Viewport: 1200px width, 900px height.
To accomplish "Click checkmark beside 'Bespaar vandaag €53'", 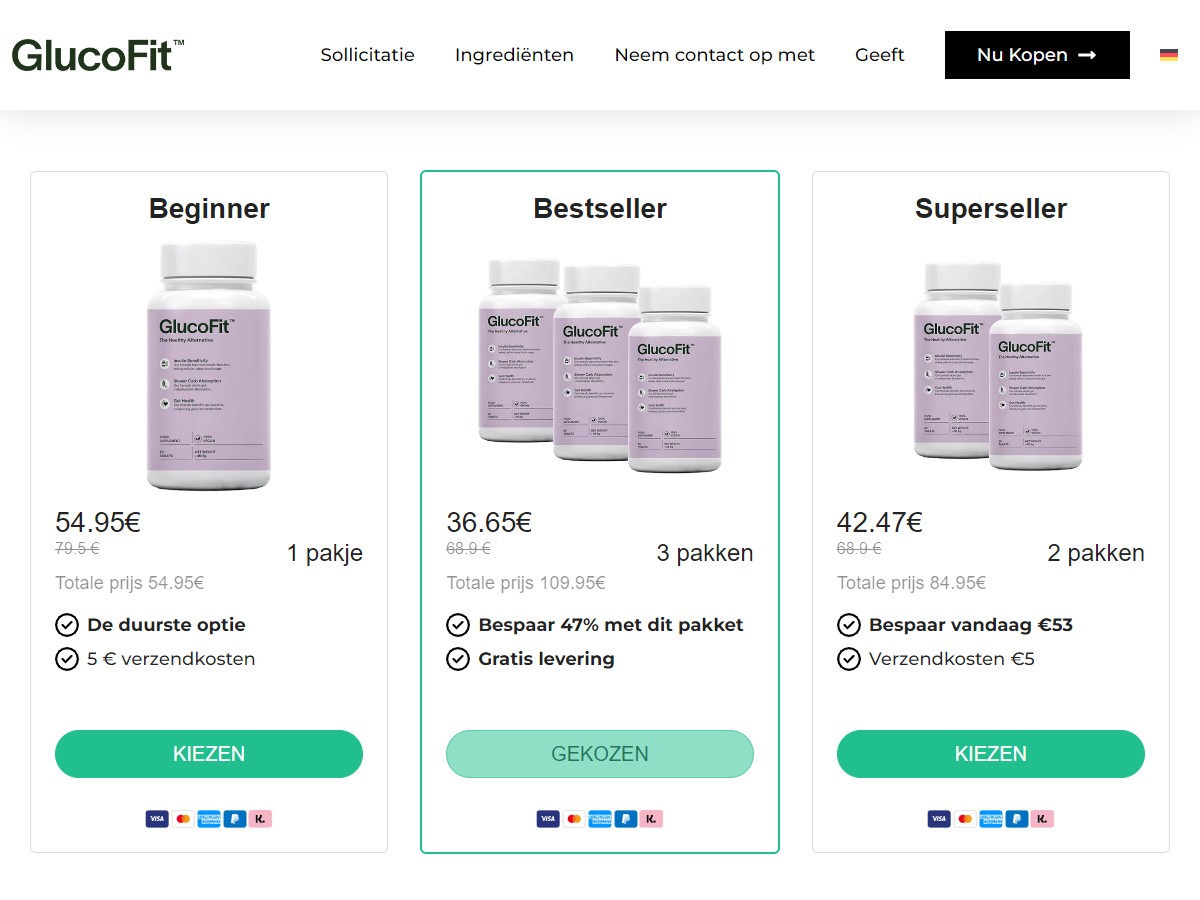I will click(849, 625).
